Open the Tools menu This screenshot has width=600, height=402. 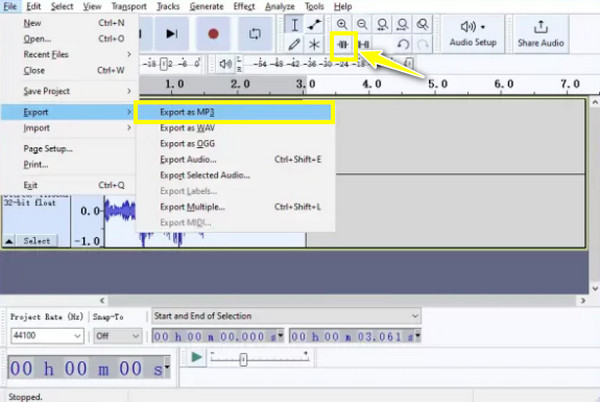pos(314,7)
